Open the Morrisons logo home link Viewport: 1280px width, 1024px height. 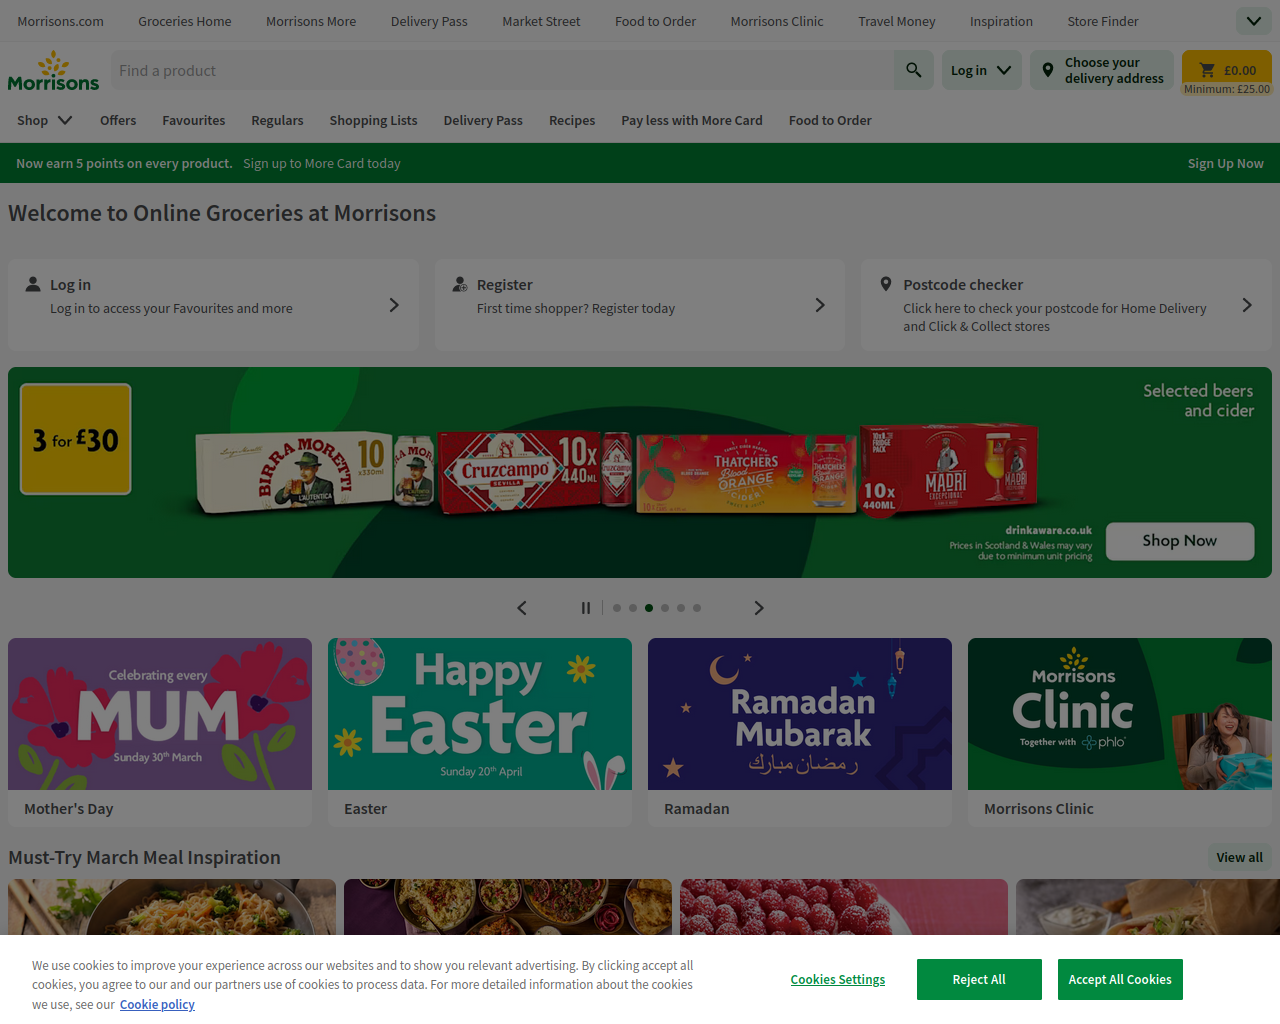click(53, 71)
